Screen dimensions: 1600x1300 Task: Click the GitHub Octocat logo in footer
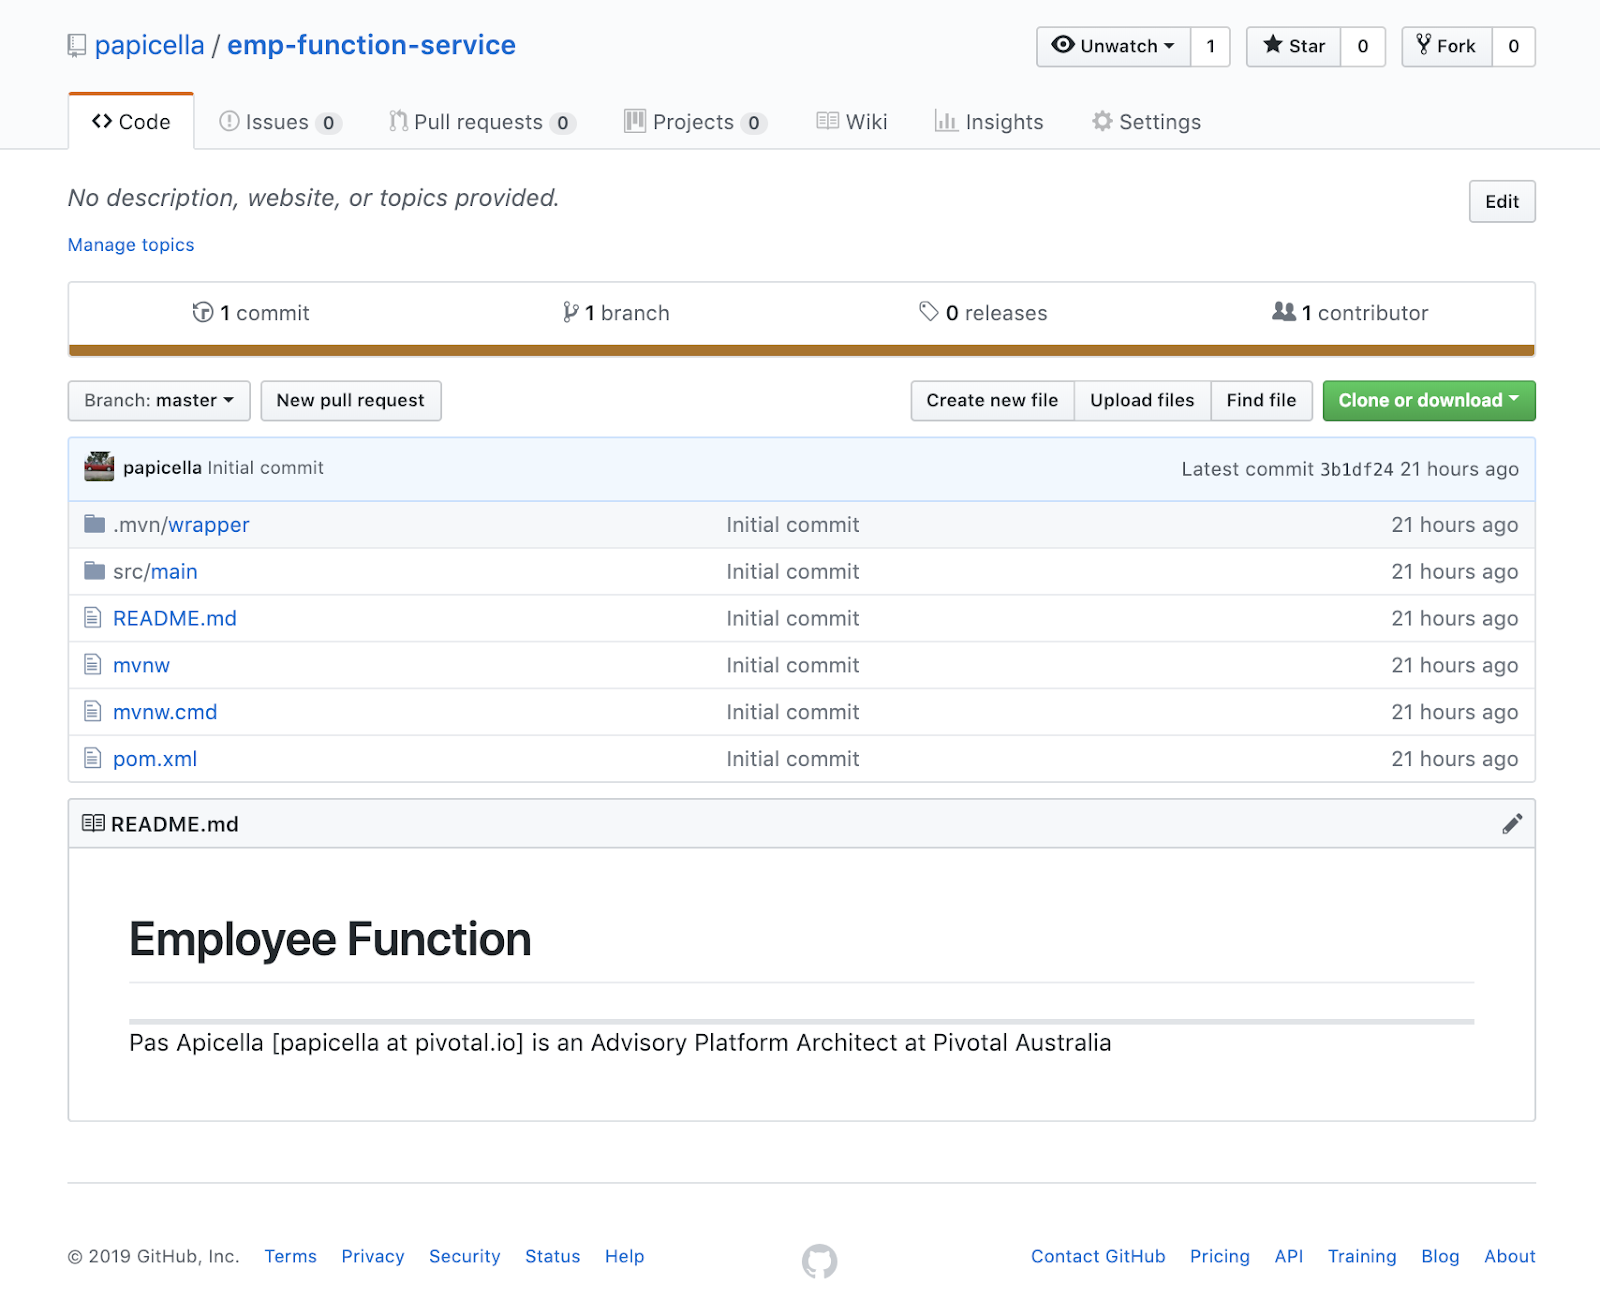(819, 1261)
